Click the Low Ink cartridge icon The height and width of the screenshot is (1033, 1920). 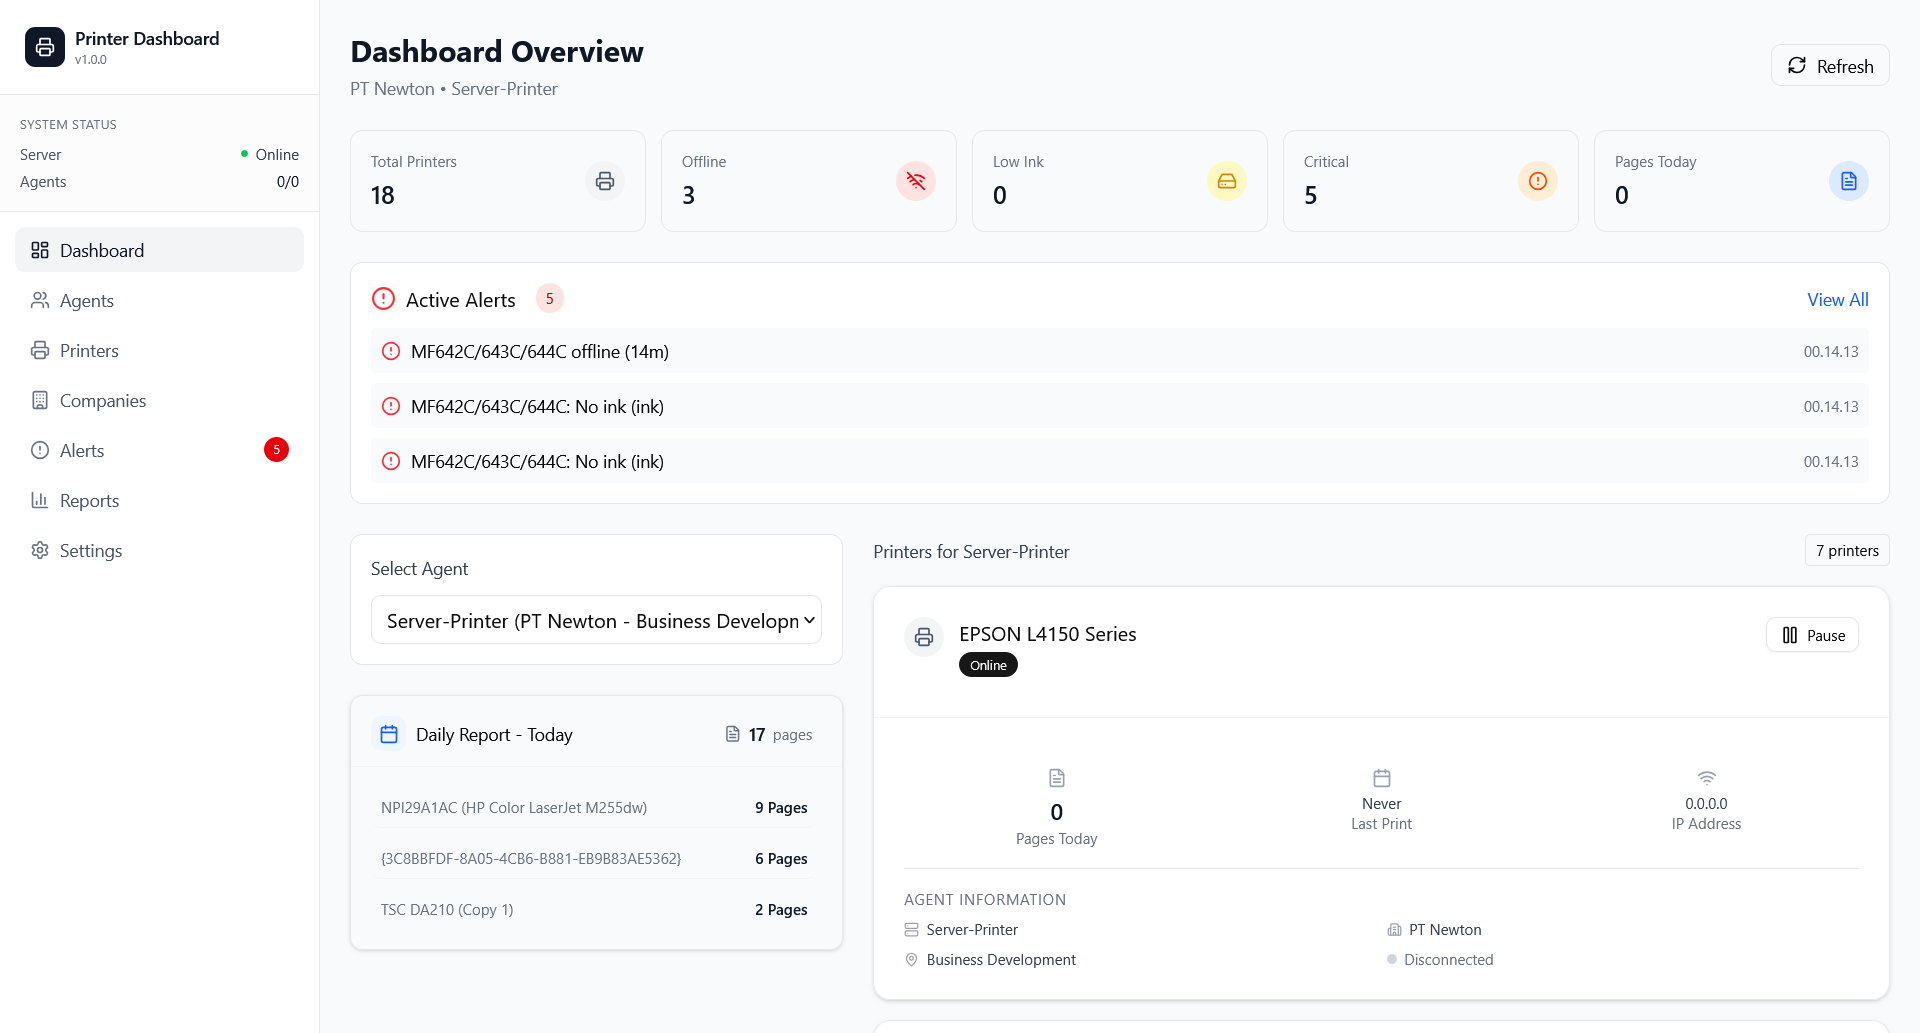(x=1227, y=181)
